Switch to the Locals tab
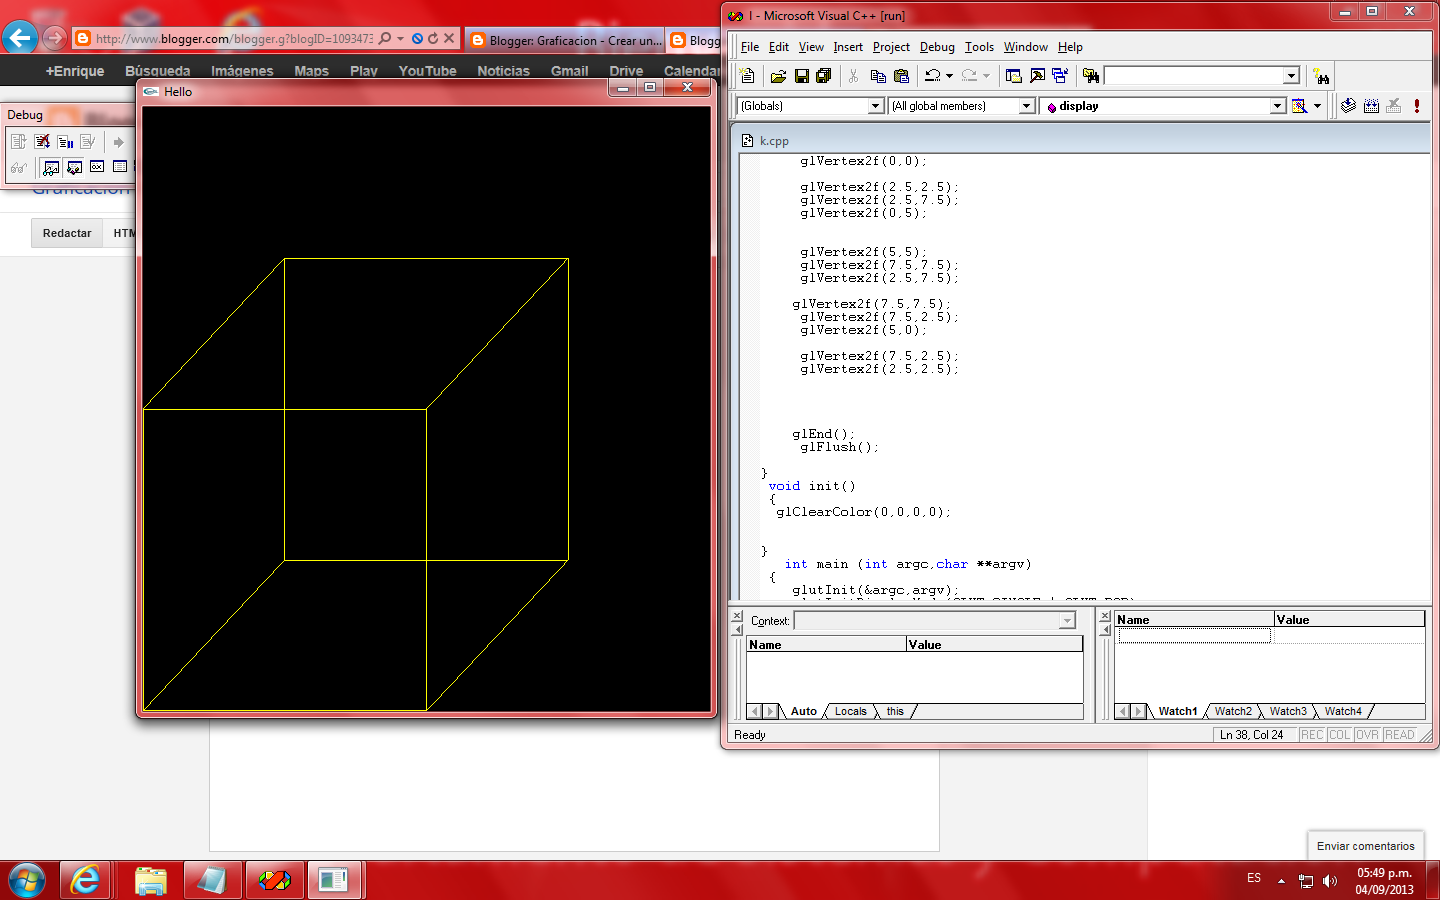The height and width of the screenshot is (900, 1440). (850, 712)
